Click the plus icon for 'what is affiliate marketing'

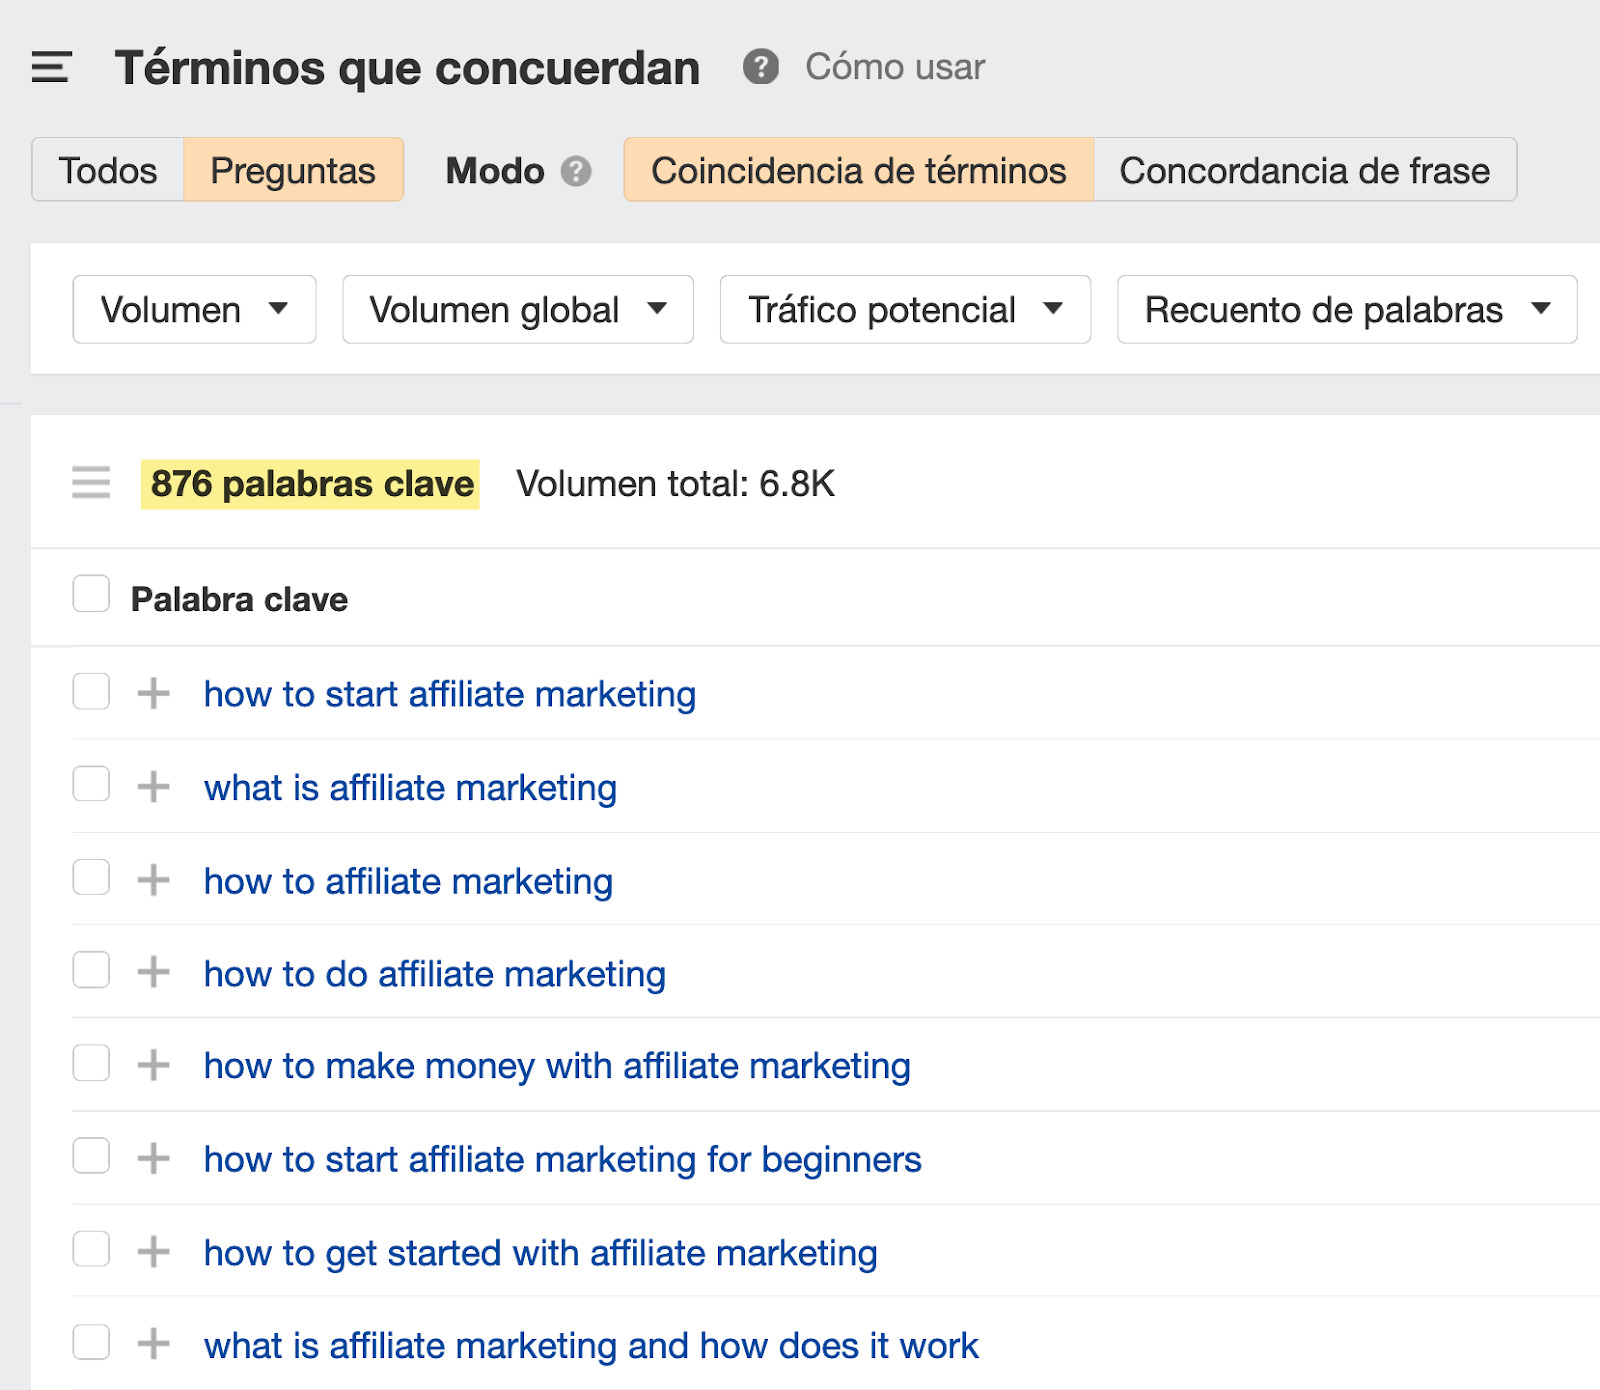coord(153,787)
